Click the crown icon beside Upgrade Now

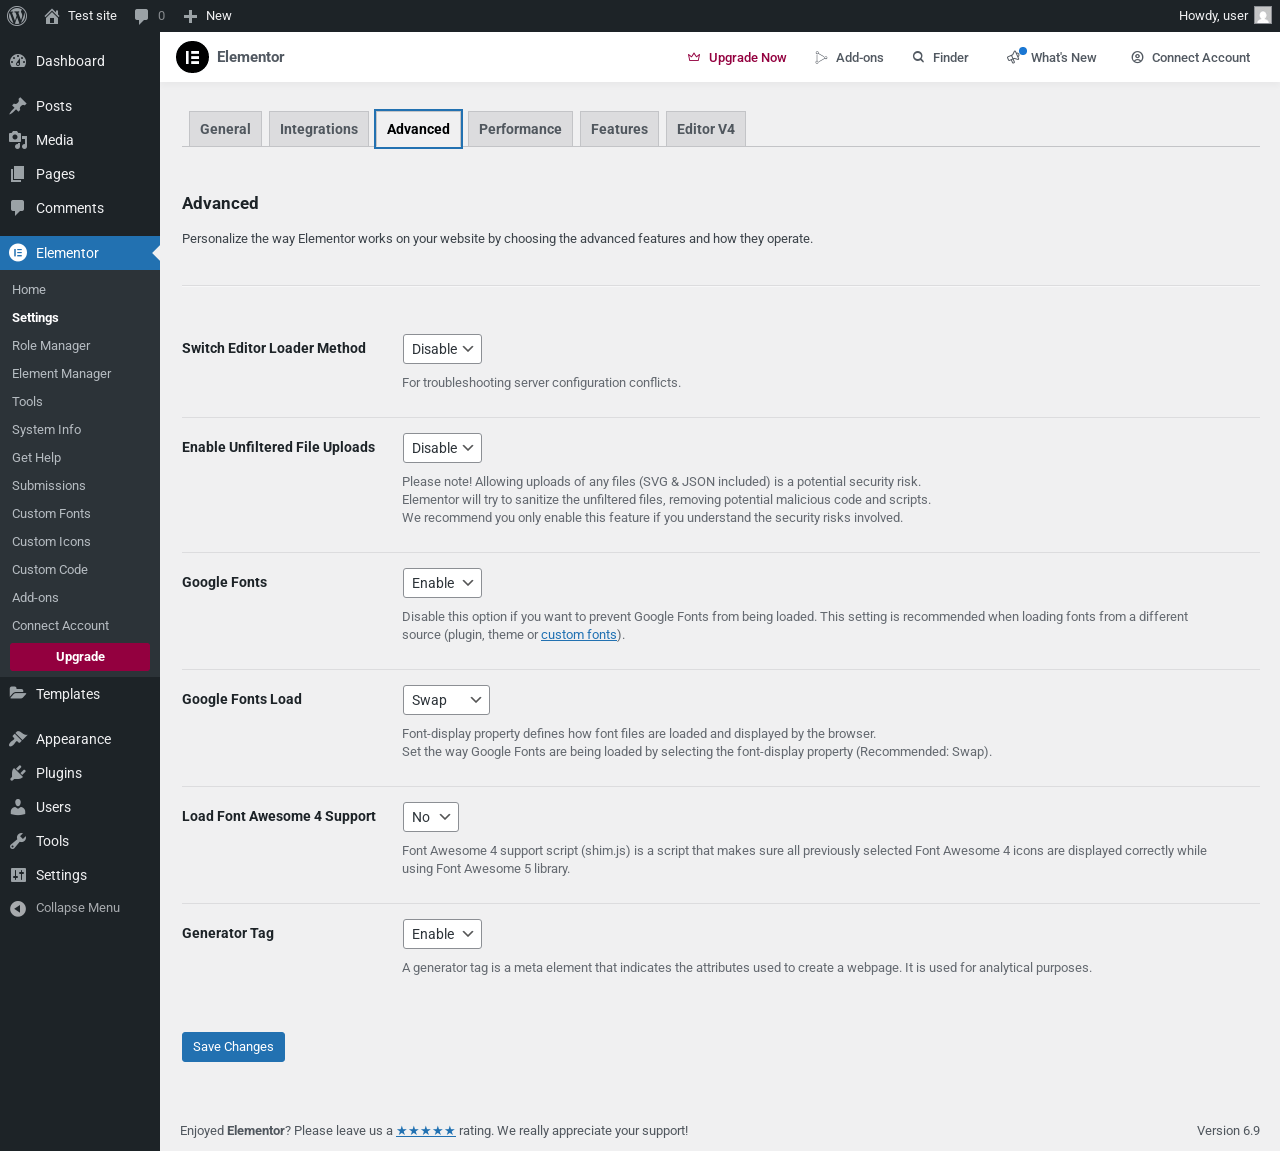tap(694, 58)
